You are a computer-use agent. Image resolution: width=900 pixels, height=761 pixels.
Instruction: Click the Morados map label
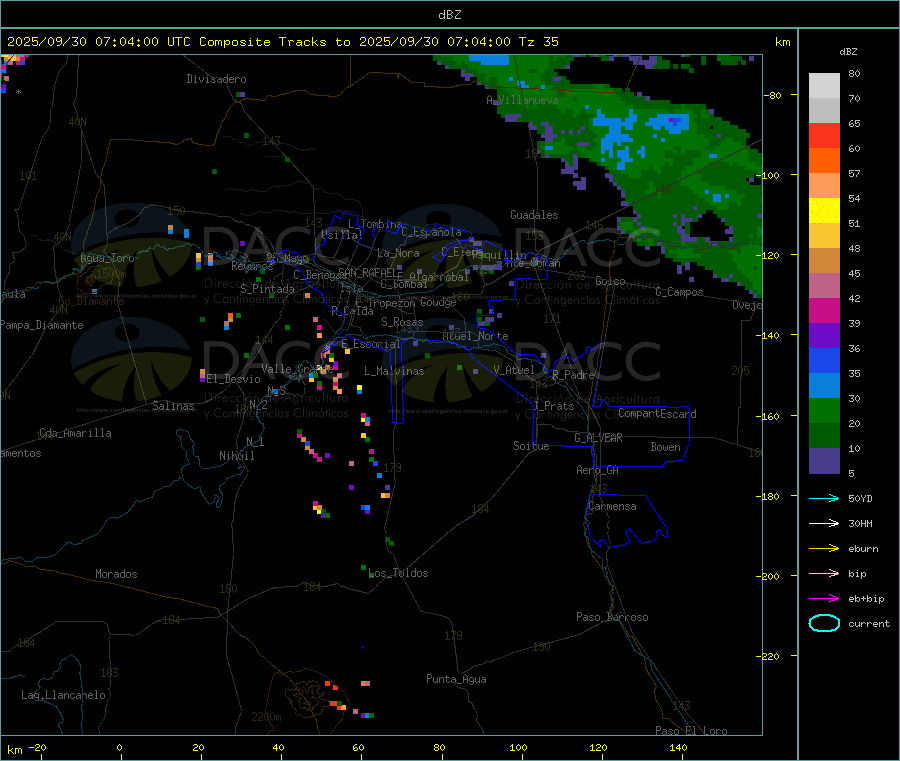[117, 574]
